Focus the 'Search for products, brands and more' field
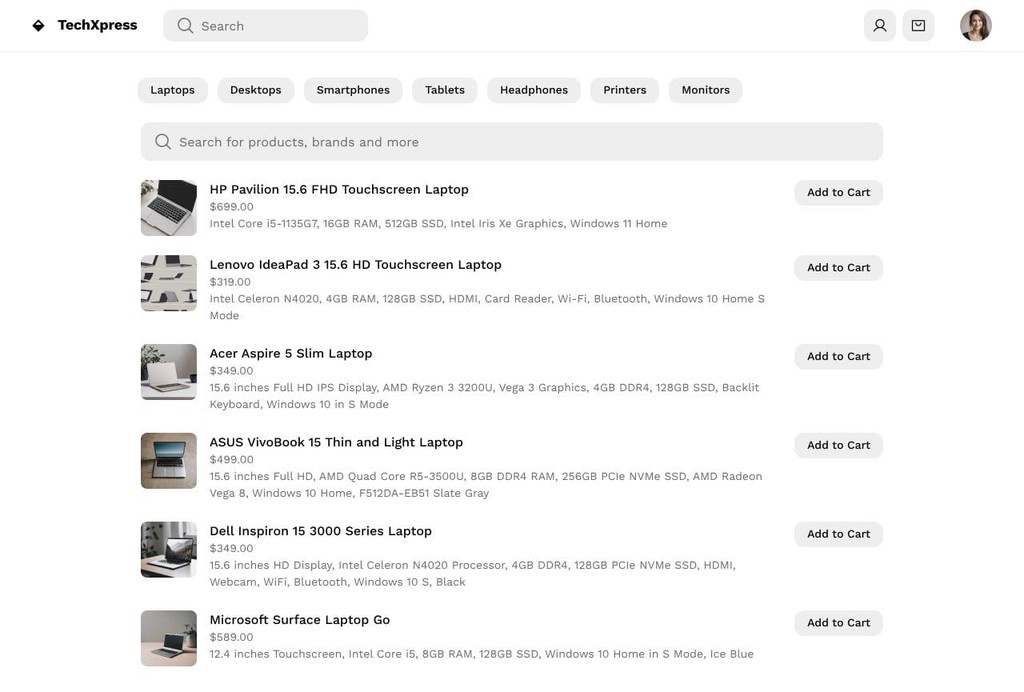The height and width of the screenshot is (692, 1024). [511, 142]
